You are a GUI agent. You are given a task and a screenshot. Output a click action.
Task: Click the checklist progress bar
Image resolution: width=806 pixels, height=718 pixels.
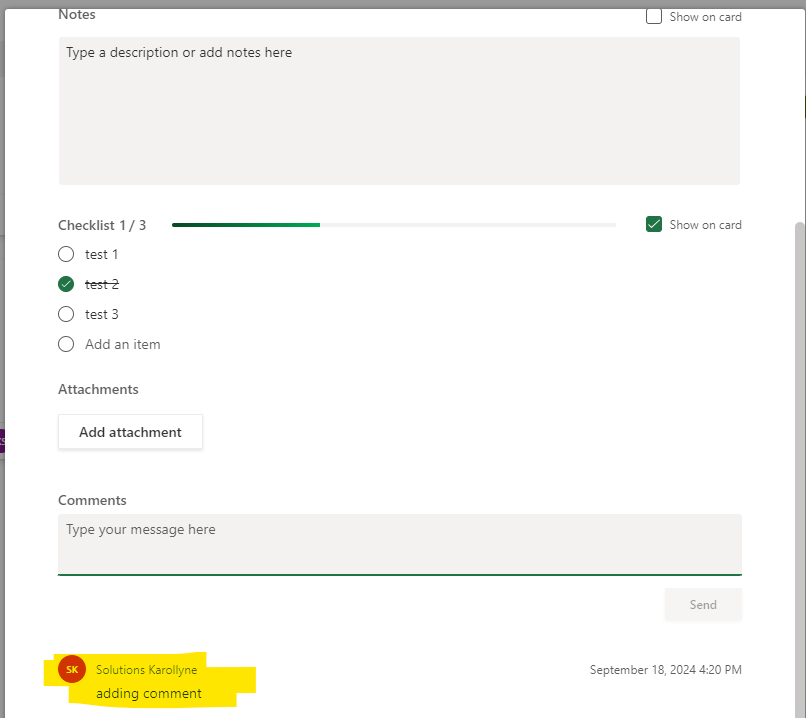(x=394, y=225)
